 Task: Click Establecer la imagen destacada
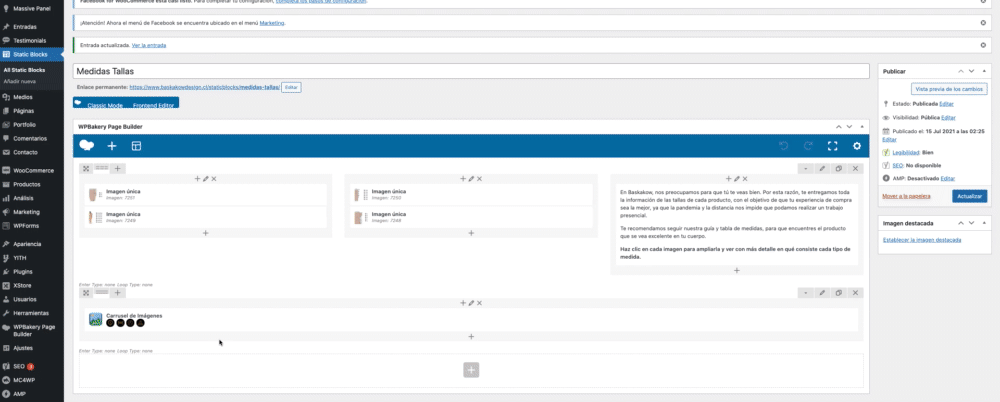coord(922,240)
